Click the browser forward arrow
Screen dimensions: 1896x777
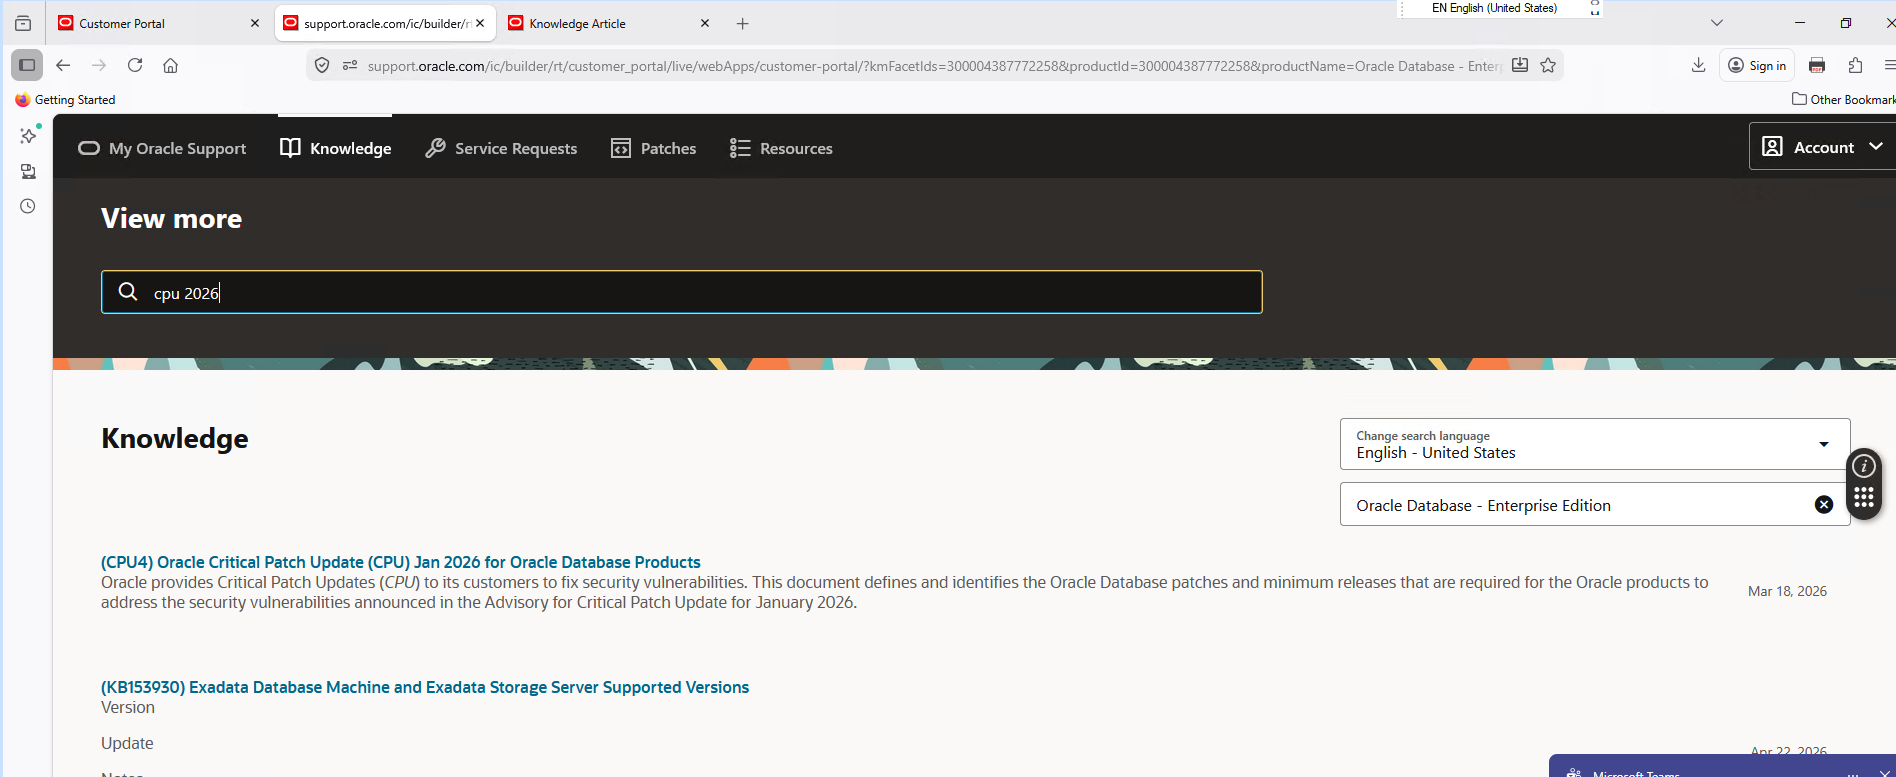[99, 65]
